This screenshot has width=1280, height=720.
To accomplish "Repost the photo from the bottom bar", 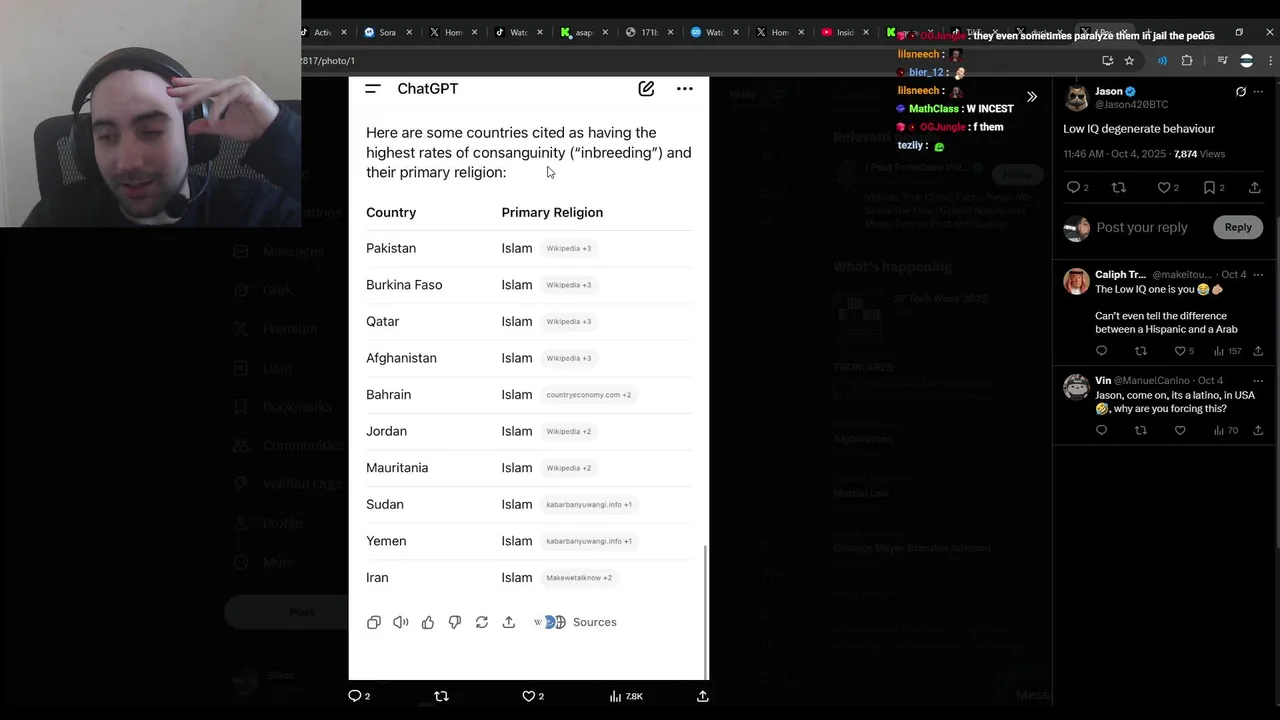I will point(441,696).
